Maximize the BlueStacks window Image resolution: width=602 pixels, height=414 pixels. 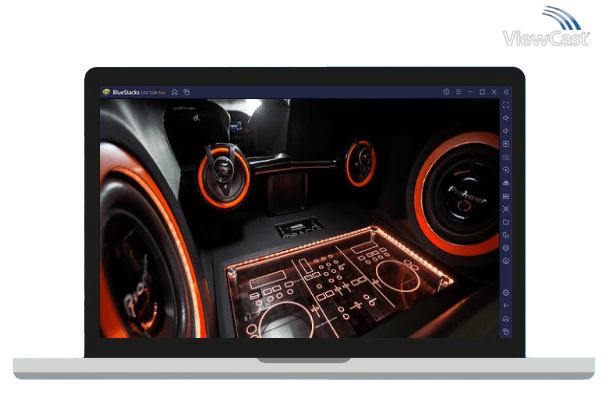pyautogui.click(x=482, y=92)
